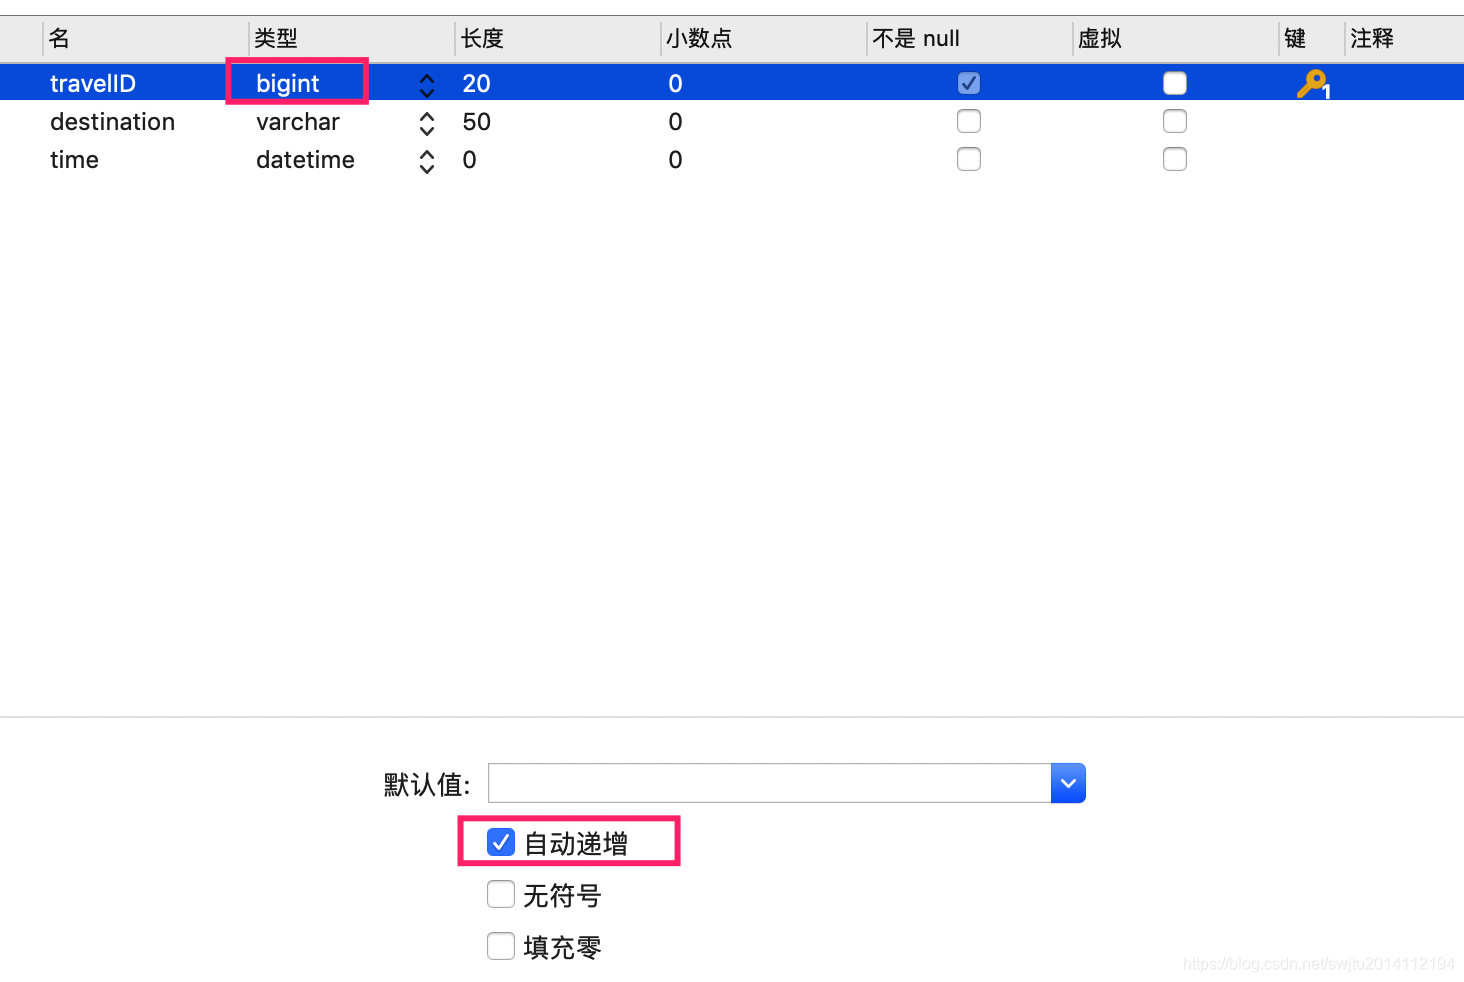Click the 默认值 default value input field
Image resolution: width=1464 pixels, height=982 pixels.
(769, 783)
